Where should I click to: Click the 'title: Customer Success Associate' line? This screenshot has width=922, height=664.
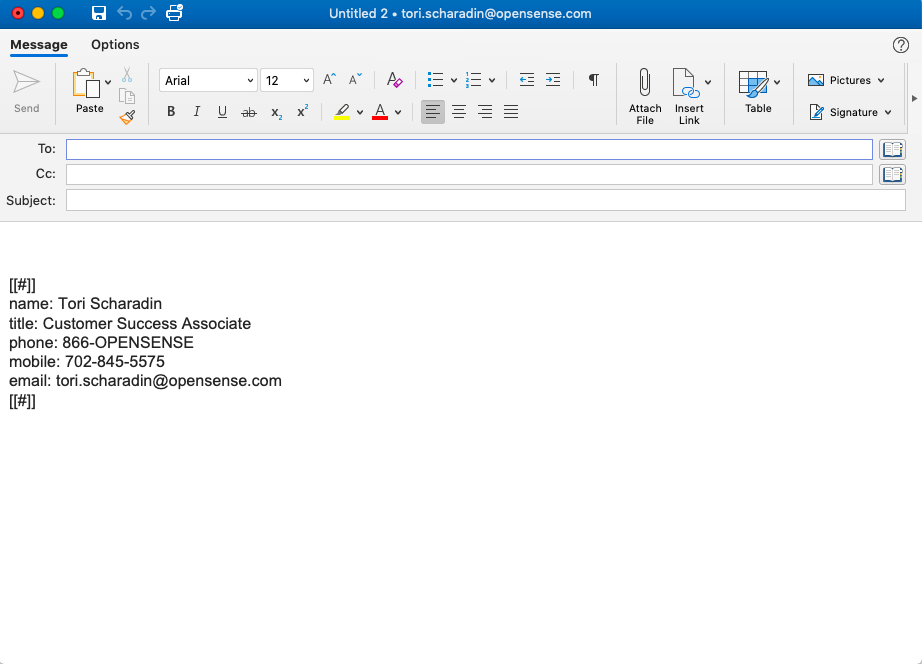130,323
